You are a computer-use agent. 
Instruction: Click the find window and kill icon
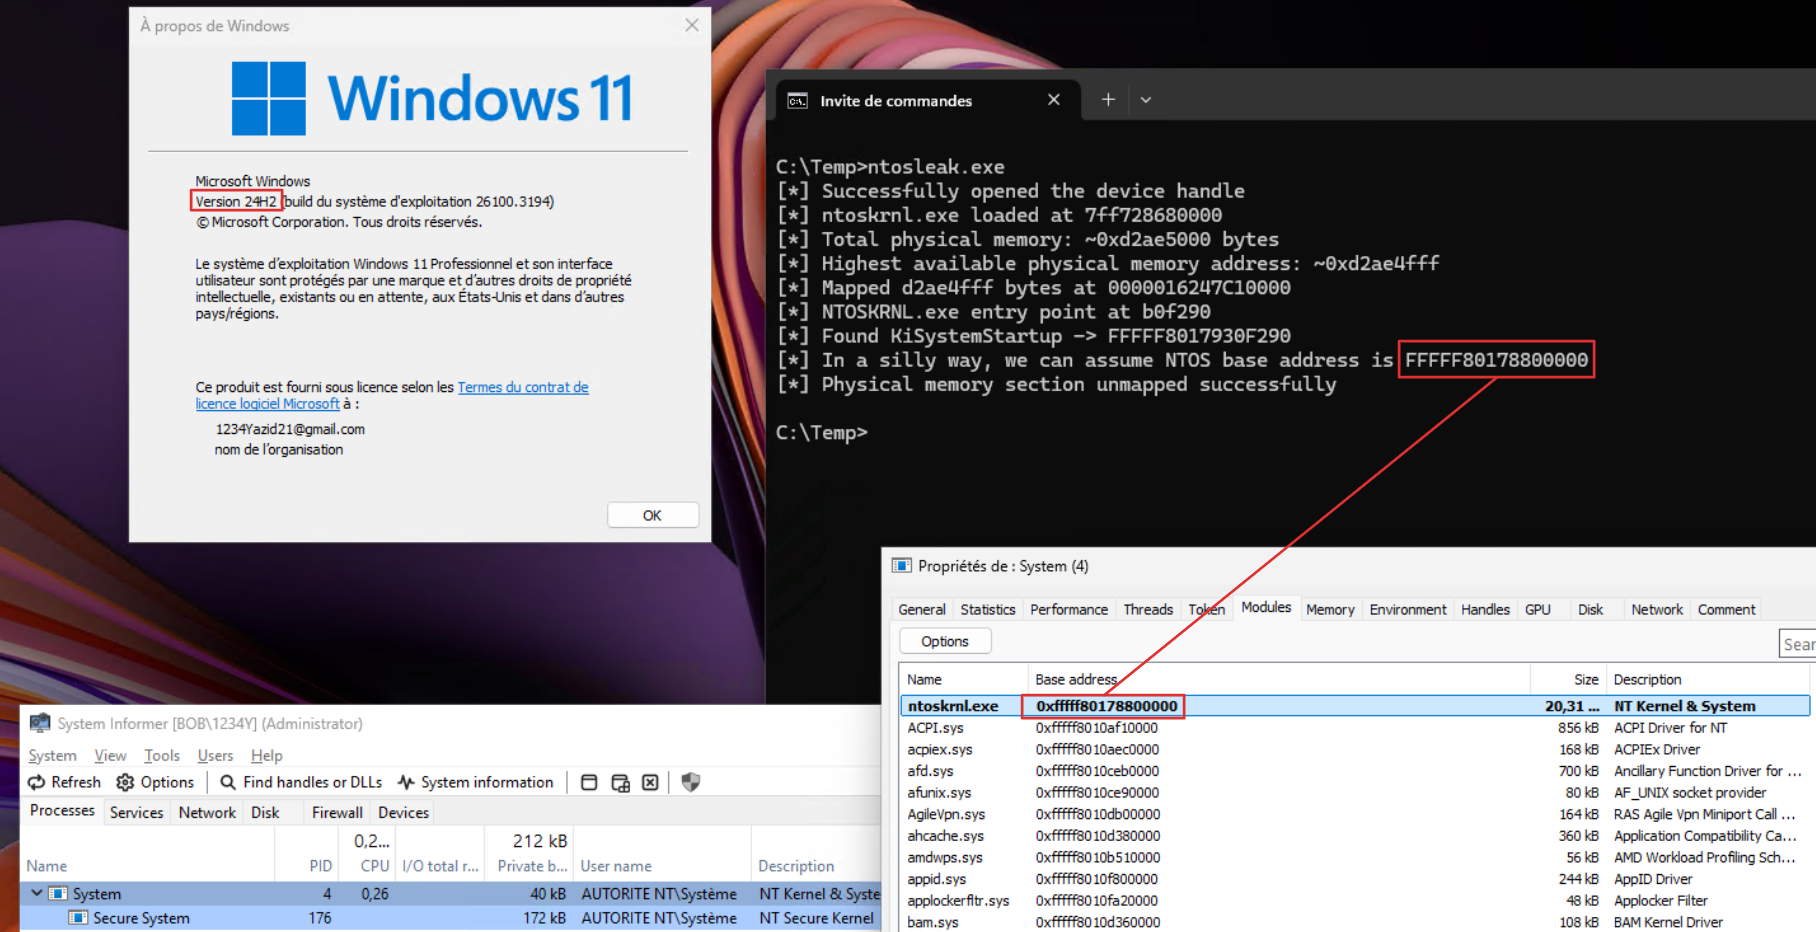tap(650, 782)
